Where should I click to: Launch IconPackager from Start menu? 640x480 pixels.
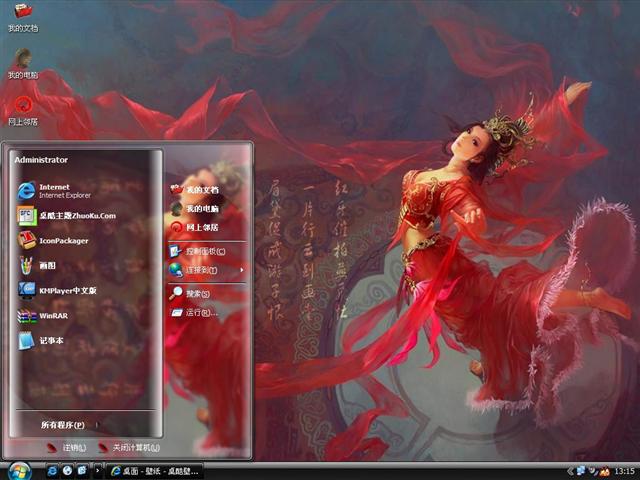53,240
